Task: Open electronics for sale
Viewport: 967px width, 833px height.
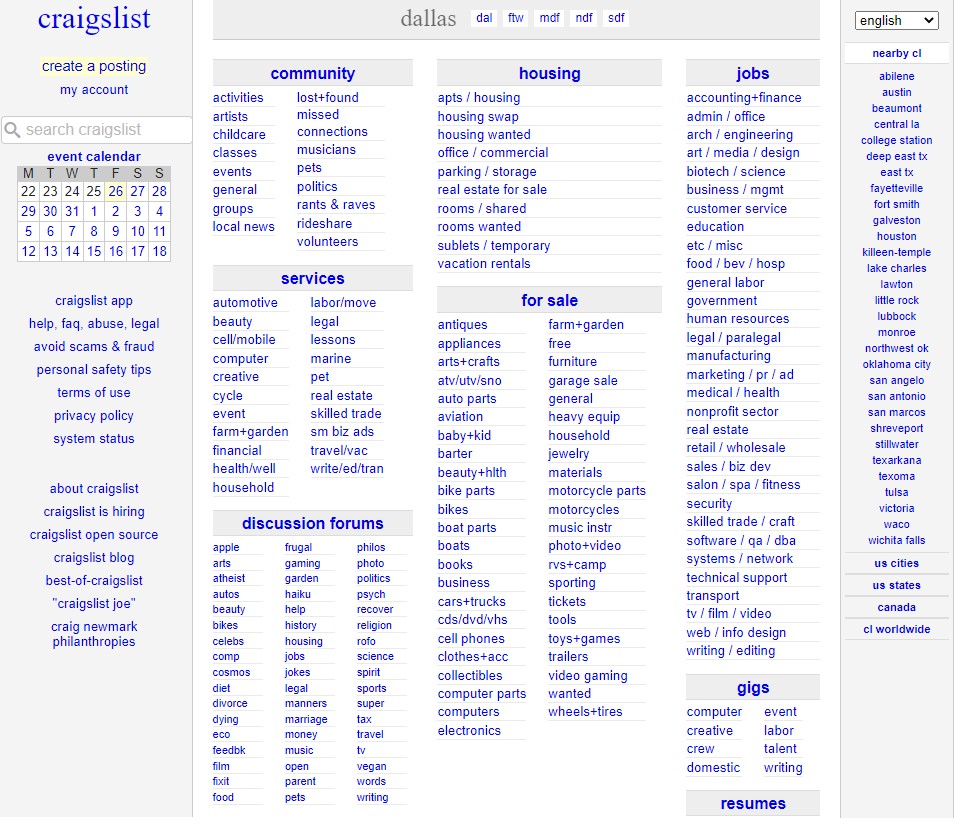Action: point(469,731)
